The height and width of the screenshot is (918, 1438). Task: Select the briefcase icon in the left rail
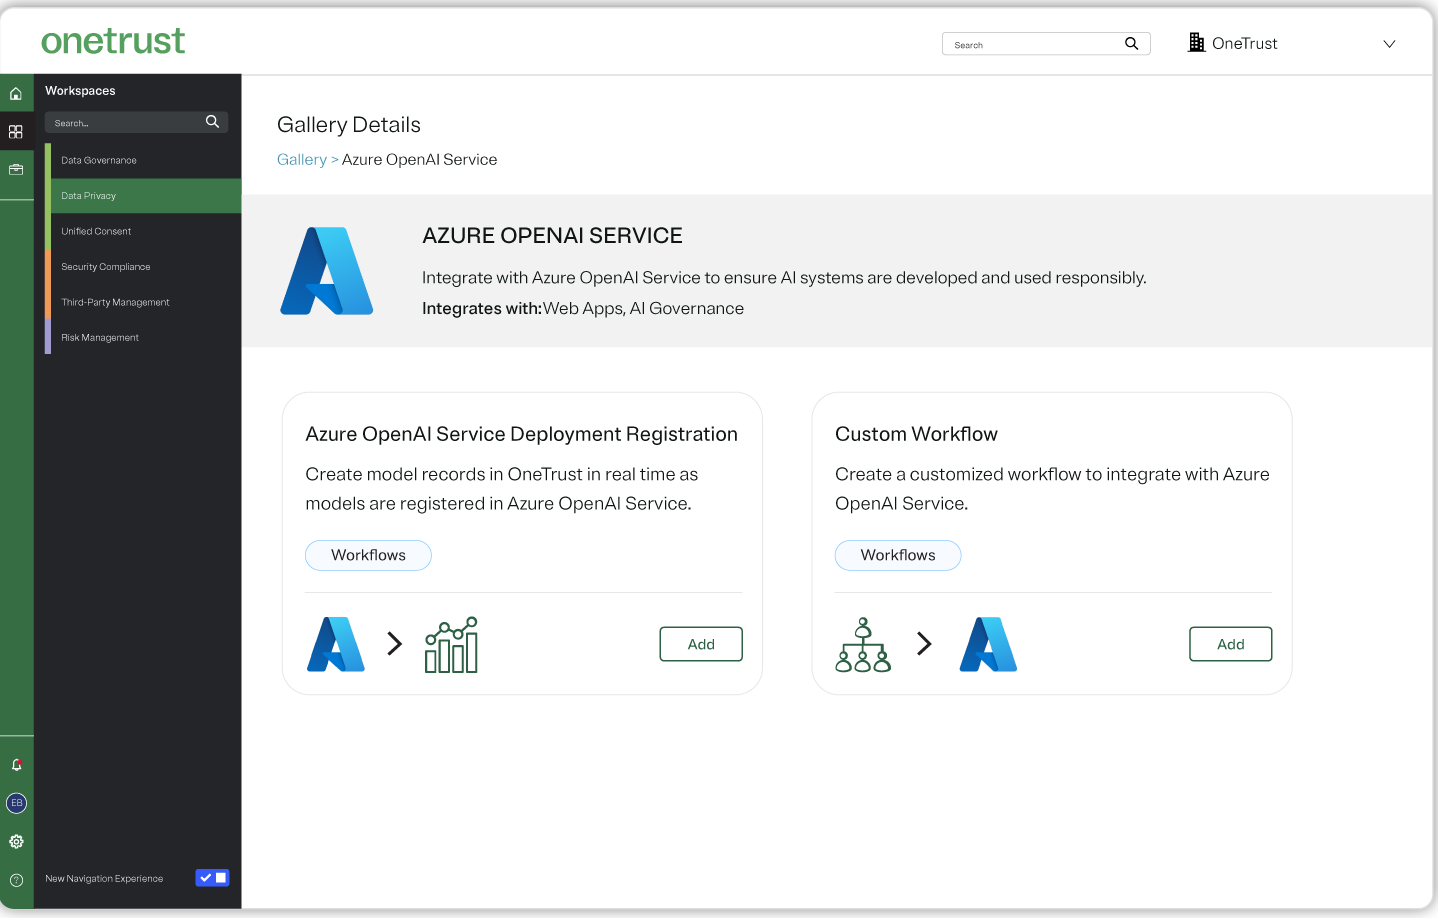point(16,170)
